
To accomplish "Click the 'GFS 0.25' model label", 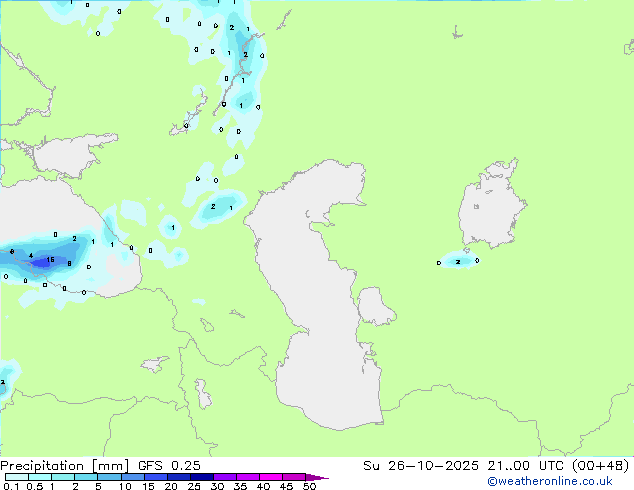I will 169,466.
